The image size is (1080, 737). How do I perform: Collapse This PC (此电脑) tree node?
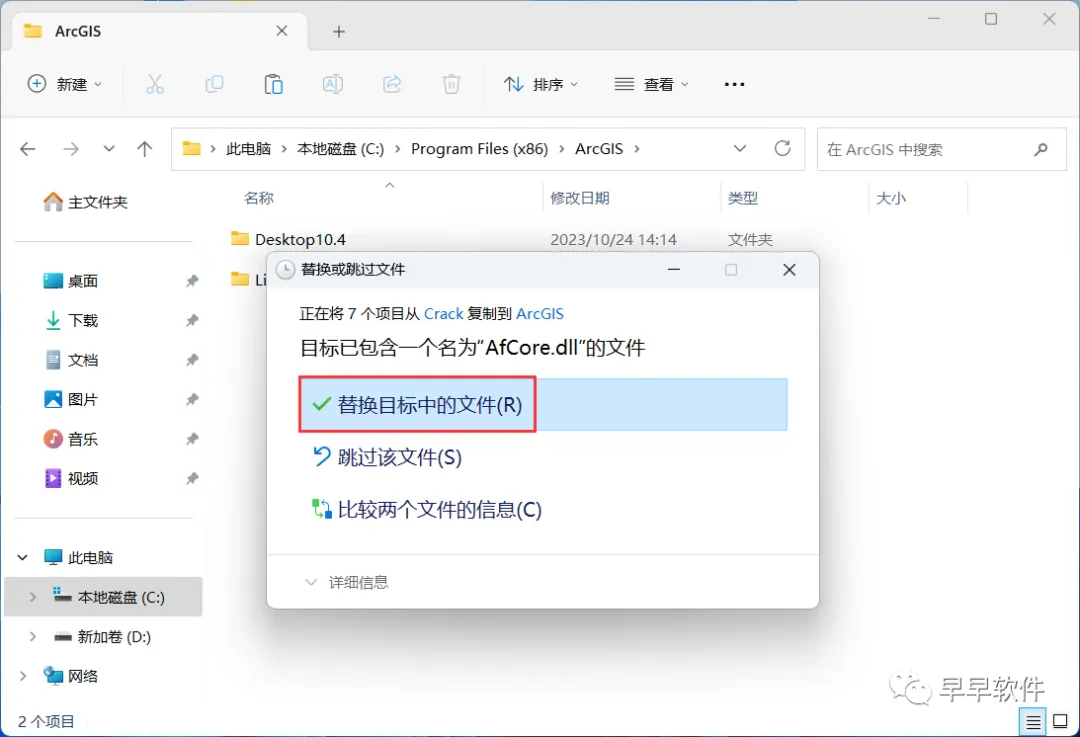[23, 557]
